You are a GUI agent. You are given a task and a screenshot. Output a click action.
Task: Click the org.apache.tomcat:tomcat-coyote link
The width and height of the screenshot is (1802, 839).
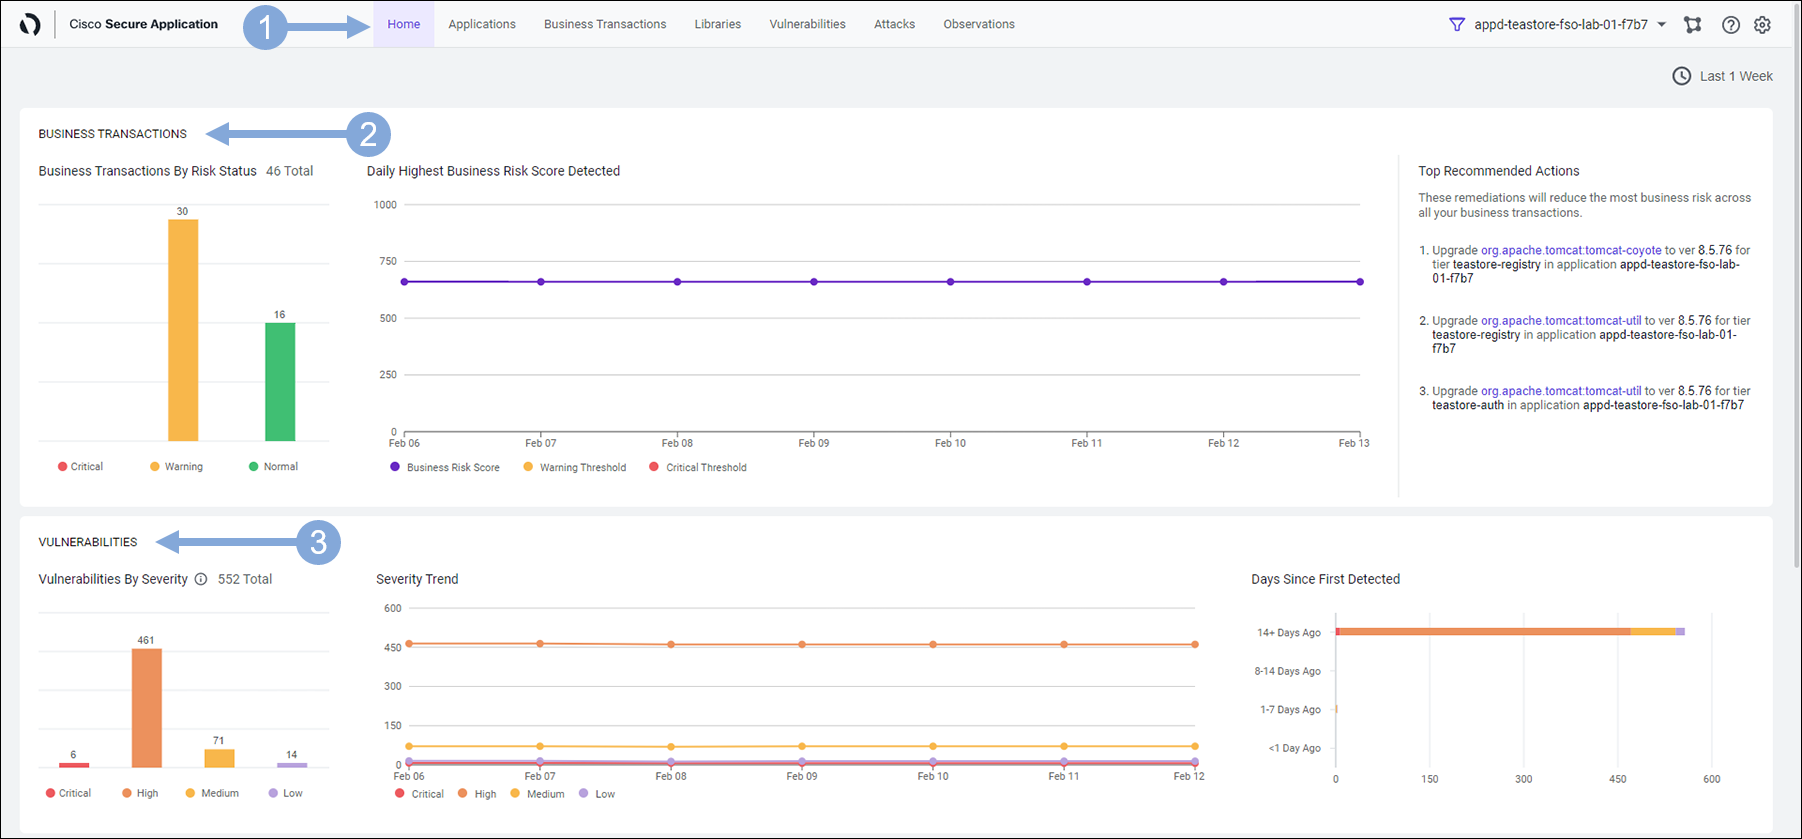tap(1570, 250)
